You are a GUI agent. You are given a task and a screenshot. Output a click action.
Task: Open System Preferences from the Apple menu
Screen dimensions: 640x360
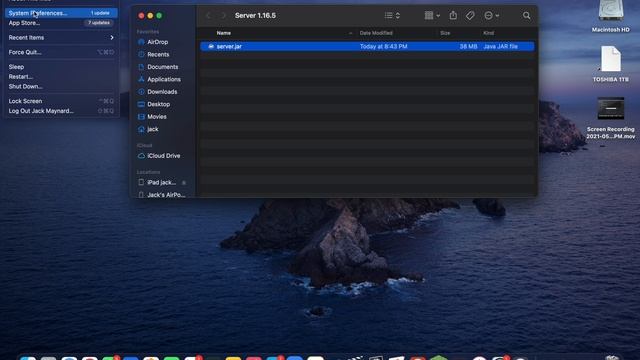pyautogui.click(x=61, y=13)
